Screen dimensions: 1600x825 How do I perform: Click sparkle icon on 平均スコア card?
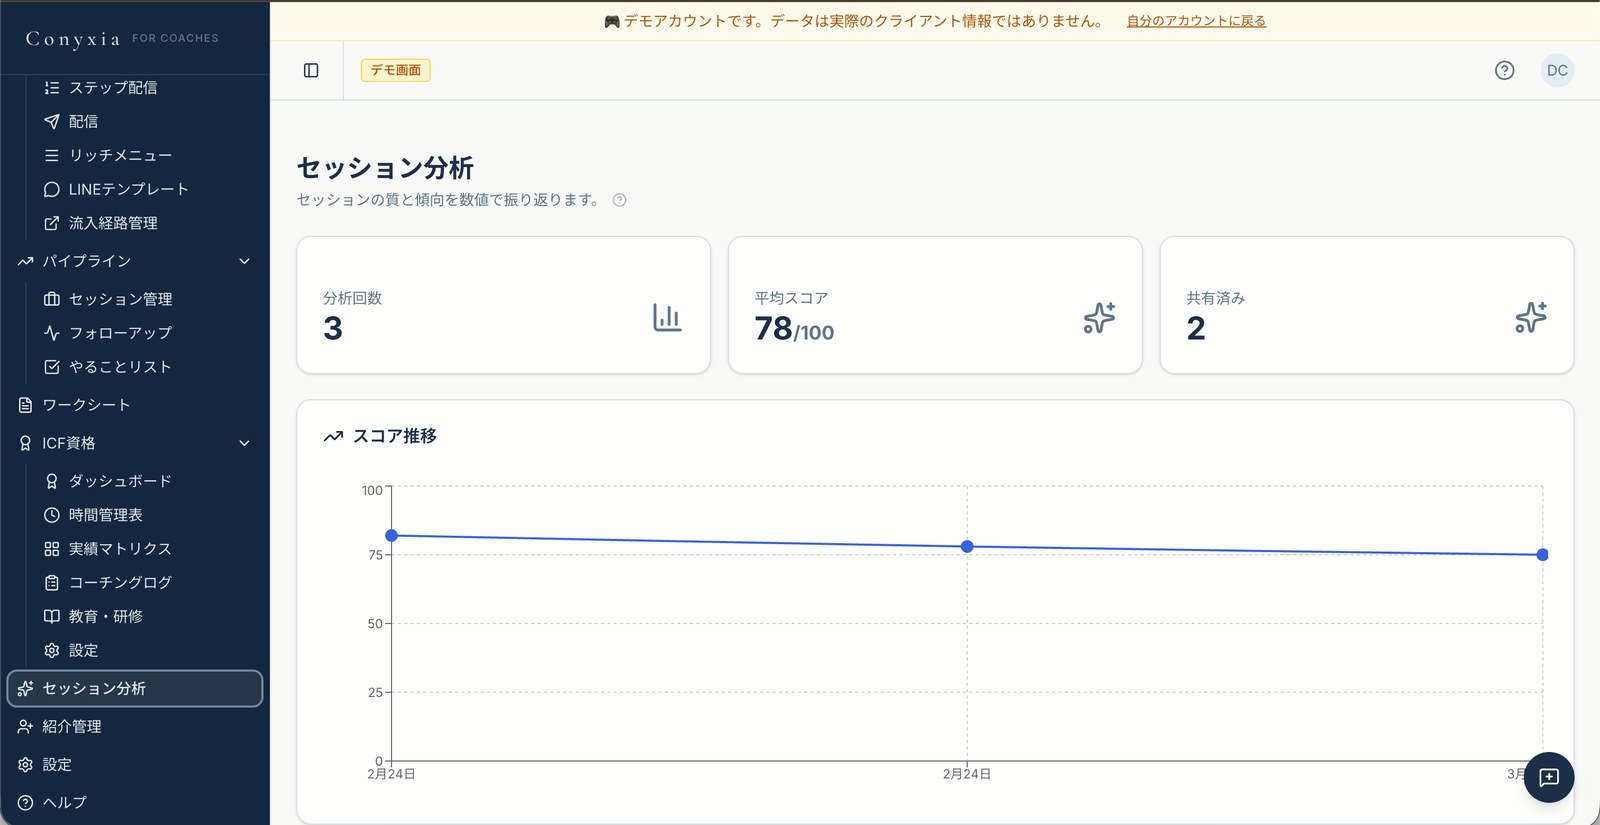click(1099, 317)
